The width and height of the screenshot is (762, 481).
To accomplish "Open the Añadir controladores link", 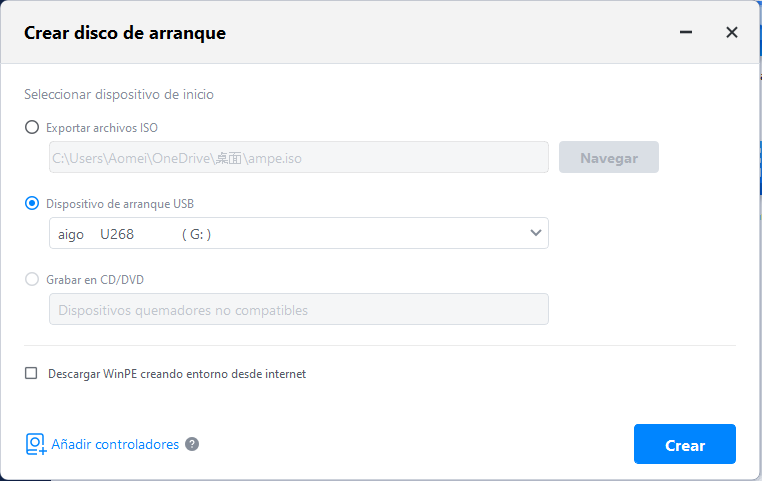I will (x=114, y=445).
